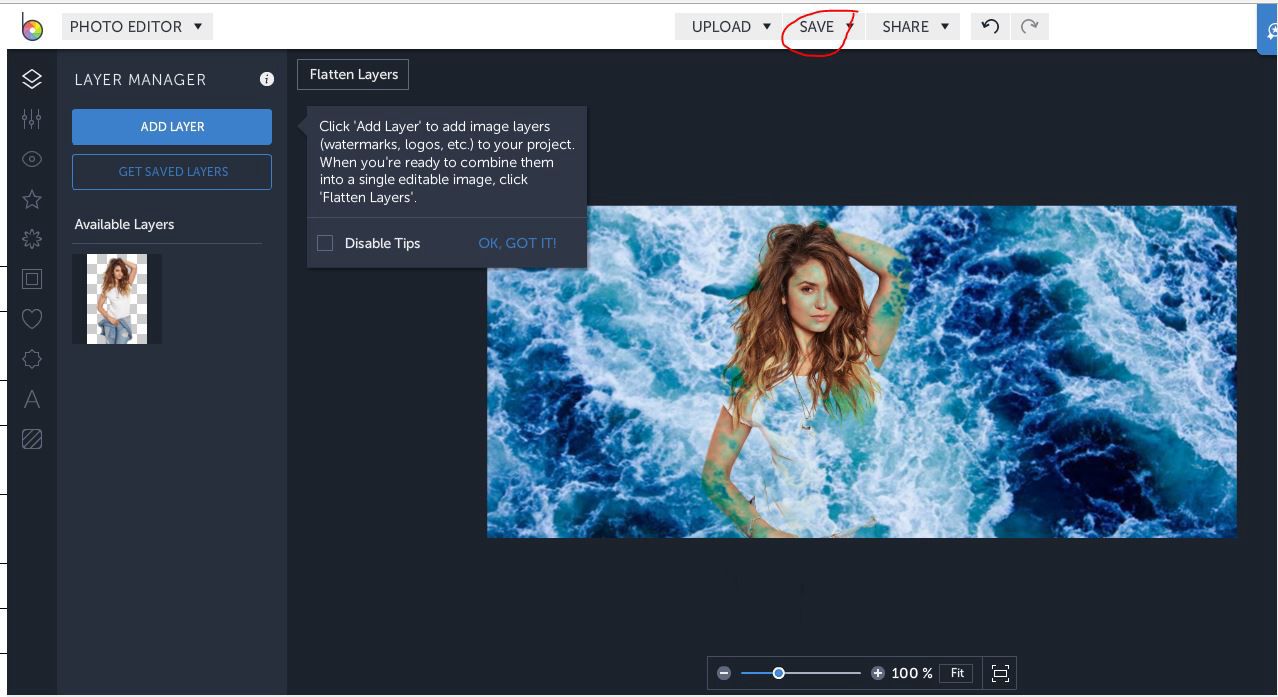The width and height of the screenshot is (1278, 697).
Task: Open the Save dropdown menu
Action: [826, 26]
